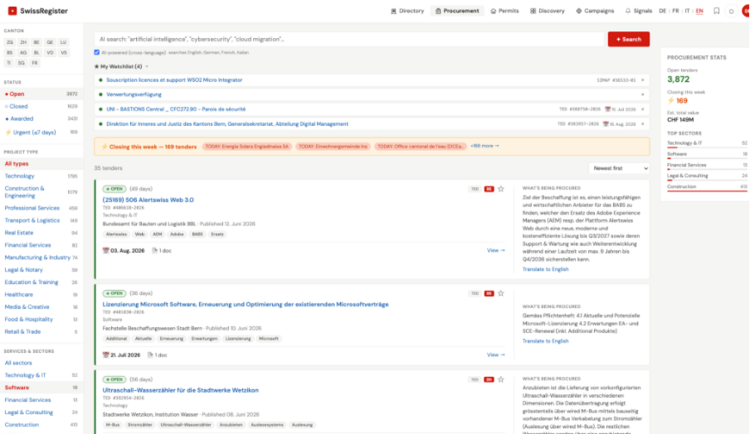750x434 pixels.
Task: Toggle the BE canton filter chip
Action: pyautogui.click(x=36, y=42)
